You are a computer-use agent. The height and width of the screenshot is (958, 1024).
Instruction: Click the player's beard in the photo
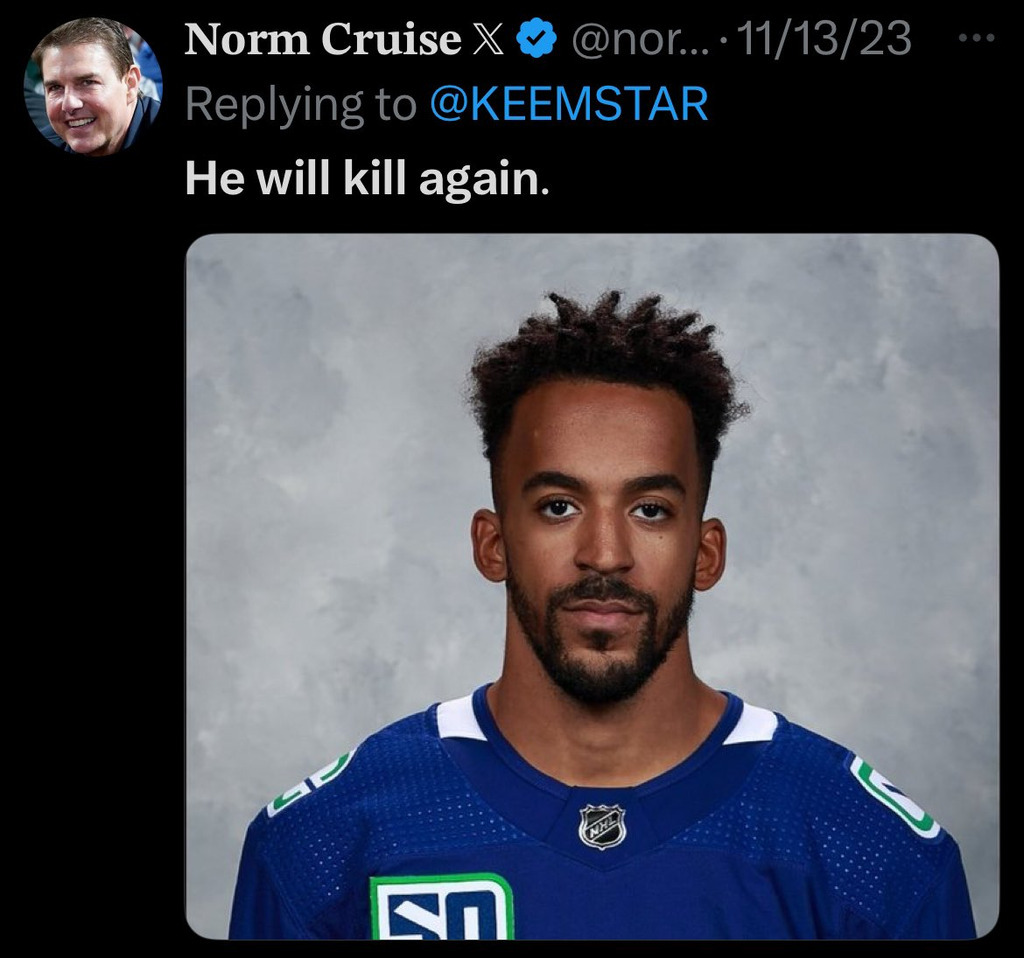pyautogui.click(x=598, y=660)
